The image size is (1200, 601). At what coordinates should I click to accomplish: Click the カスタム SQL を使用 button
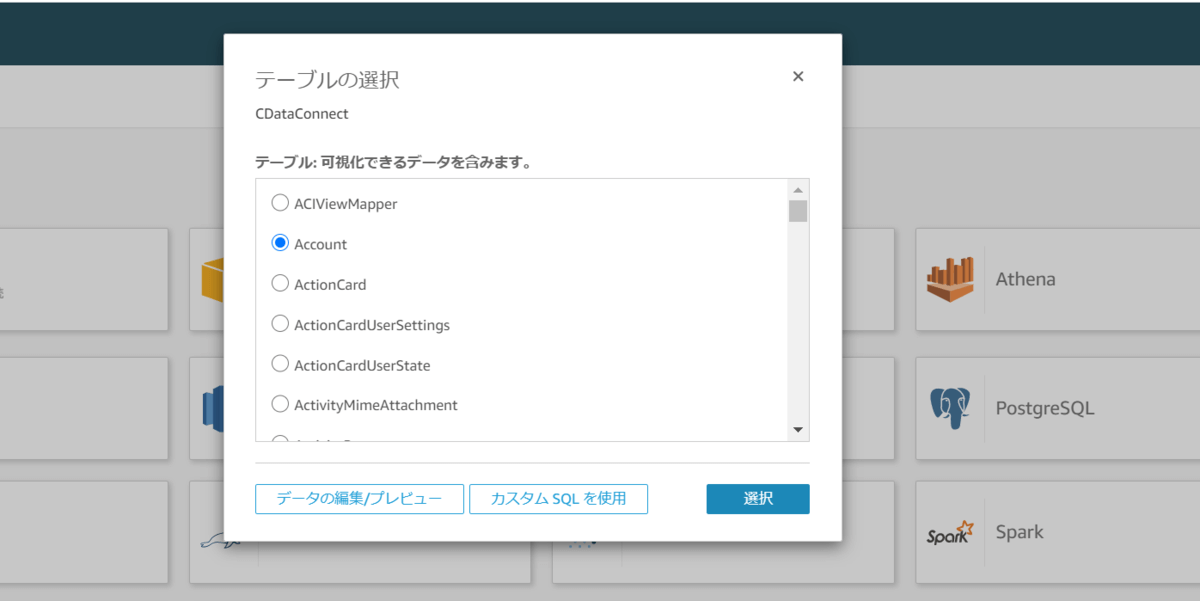pos(558,499)
